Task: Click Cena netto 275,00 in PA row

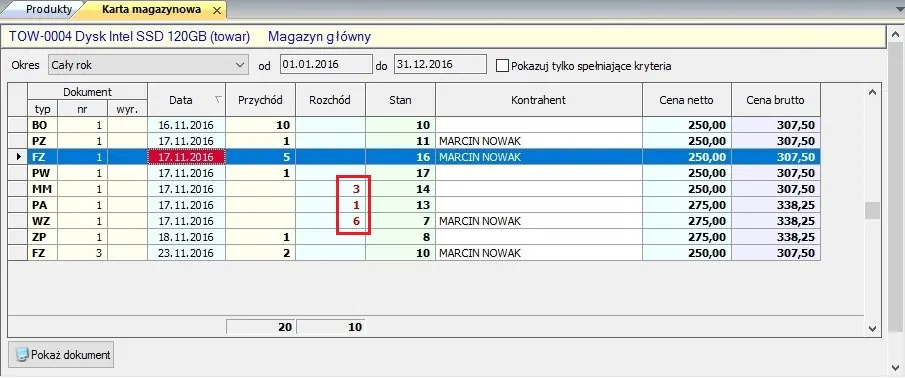Action: 707,205
